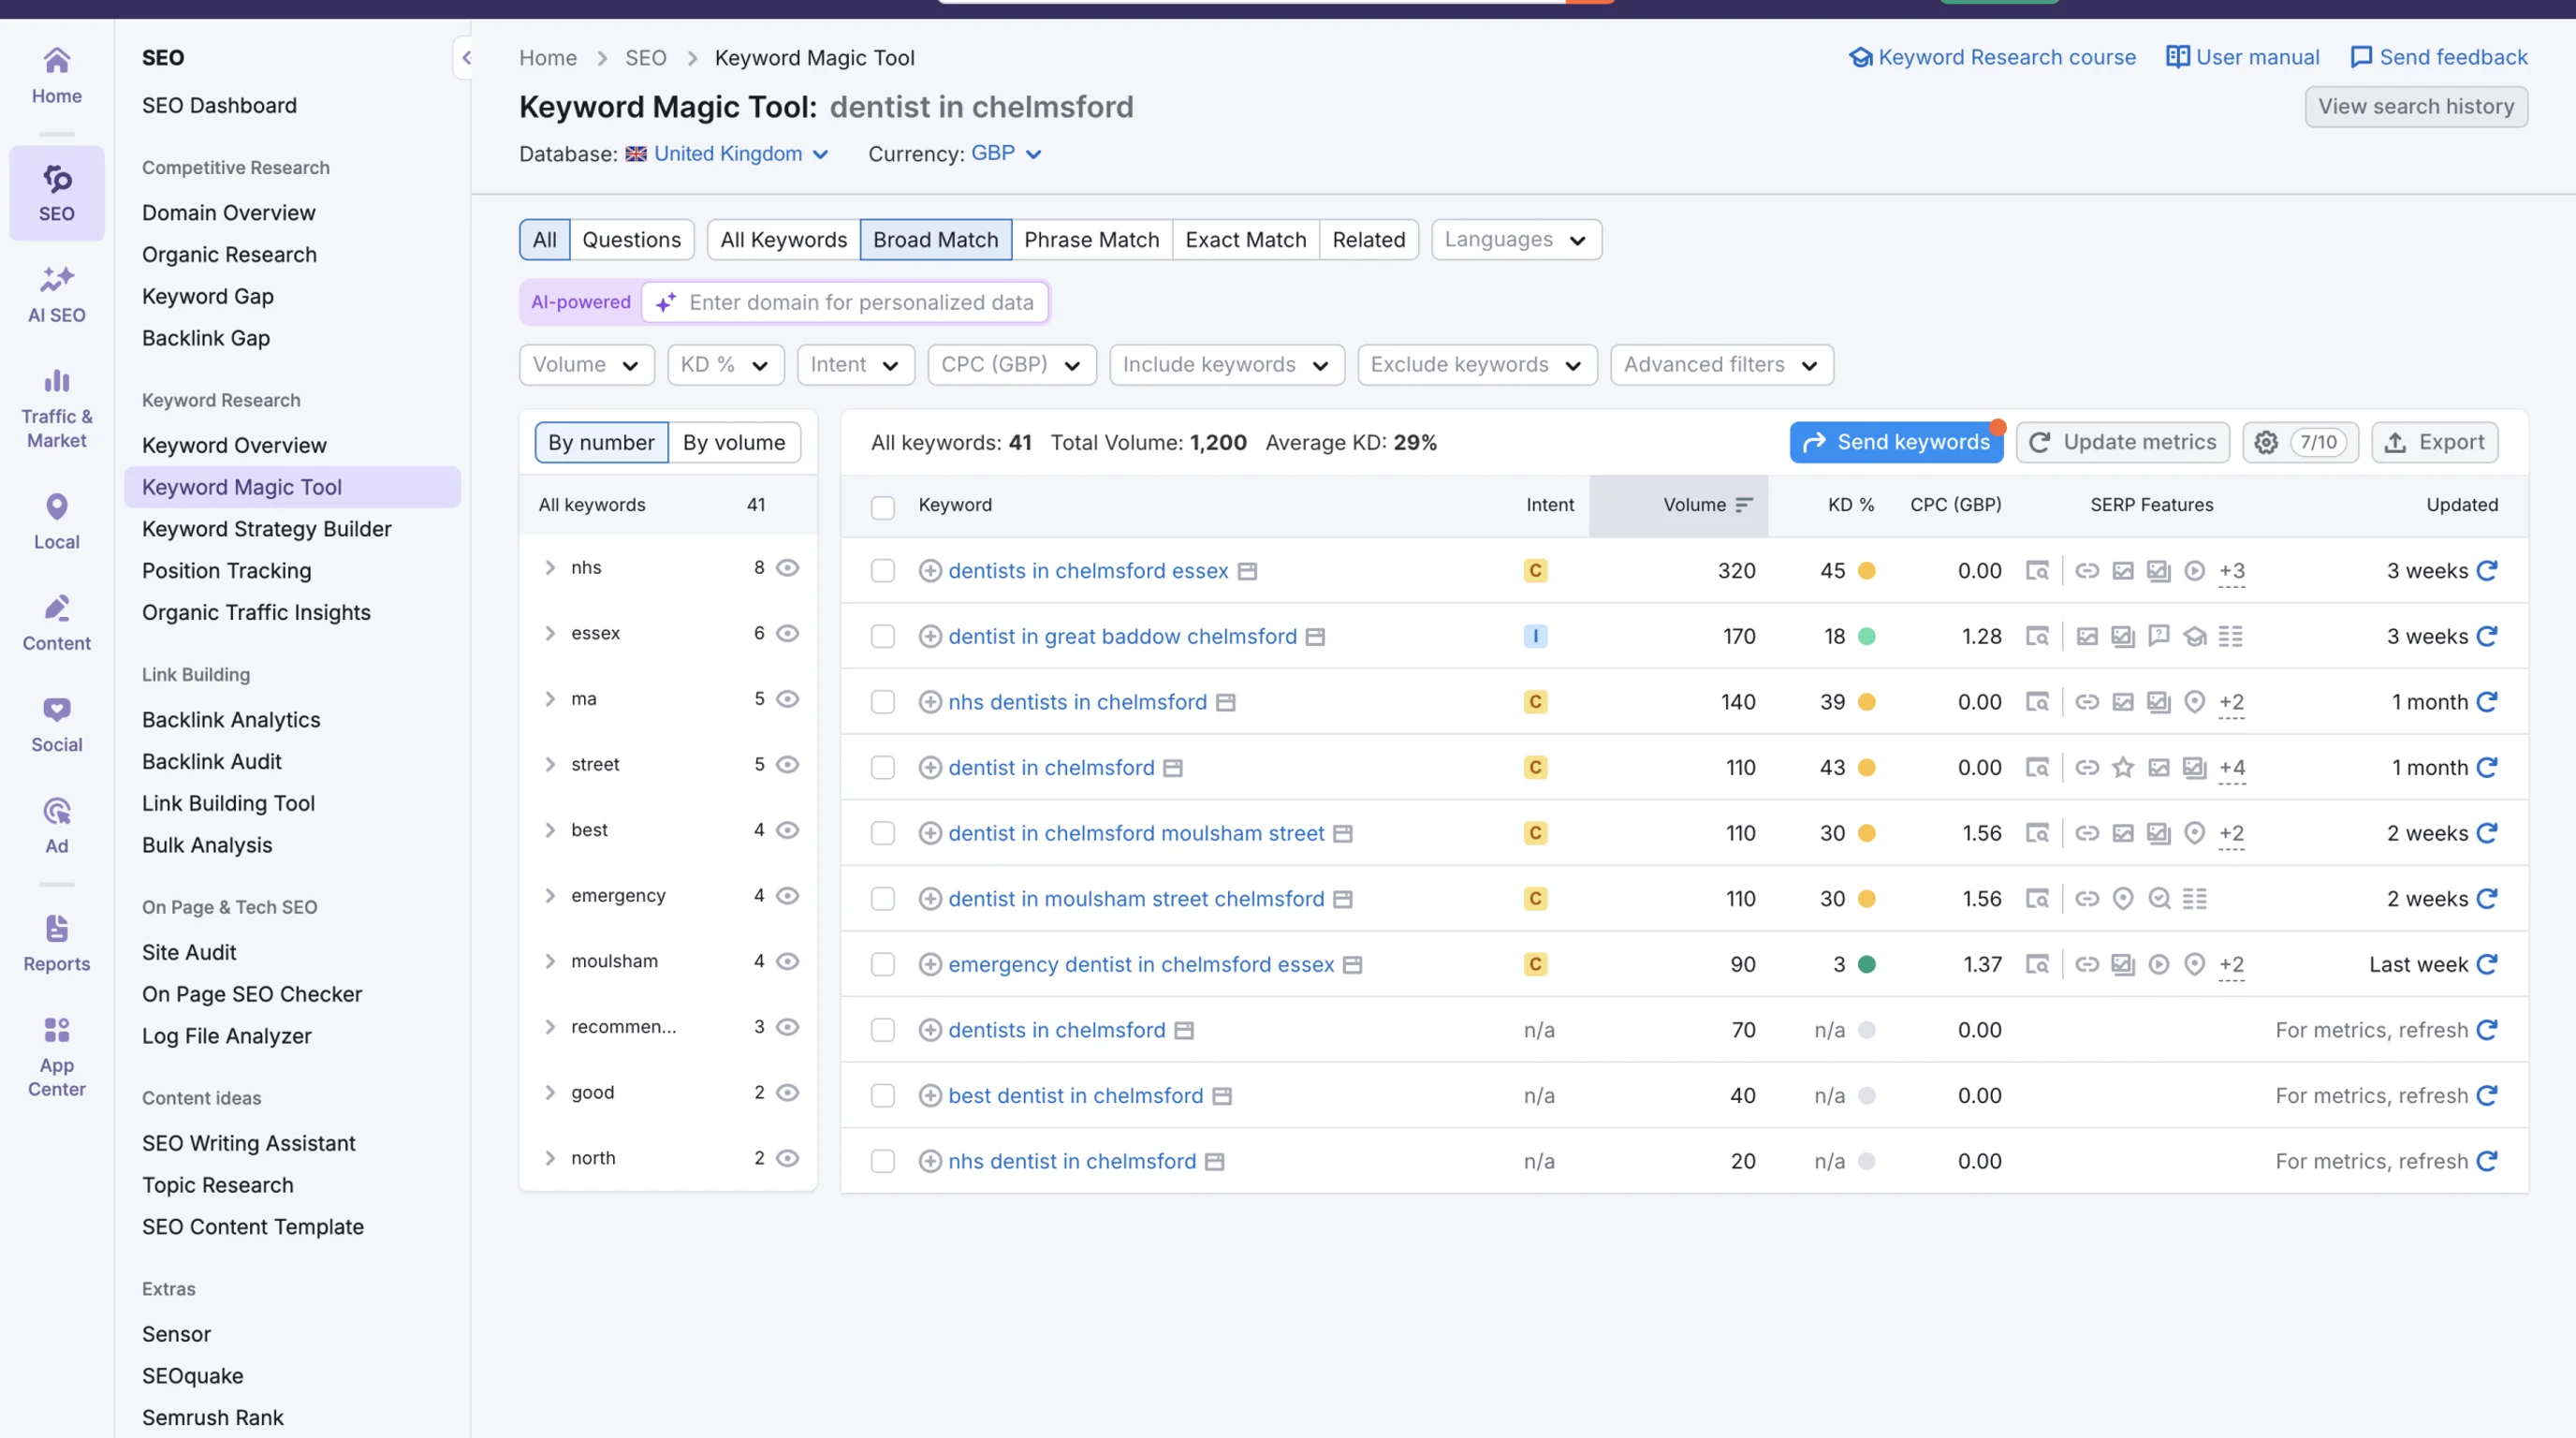Open the KD % filter dropdown
This screenshot has width=2576, height=1438.
(x=725, y=364)
